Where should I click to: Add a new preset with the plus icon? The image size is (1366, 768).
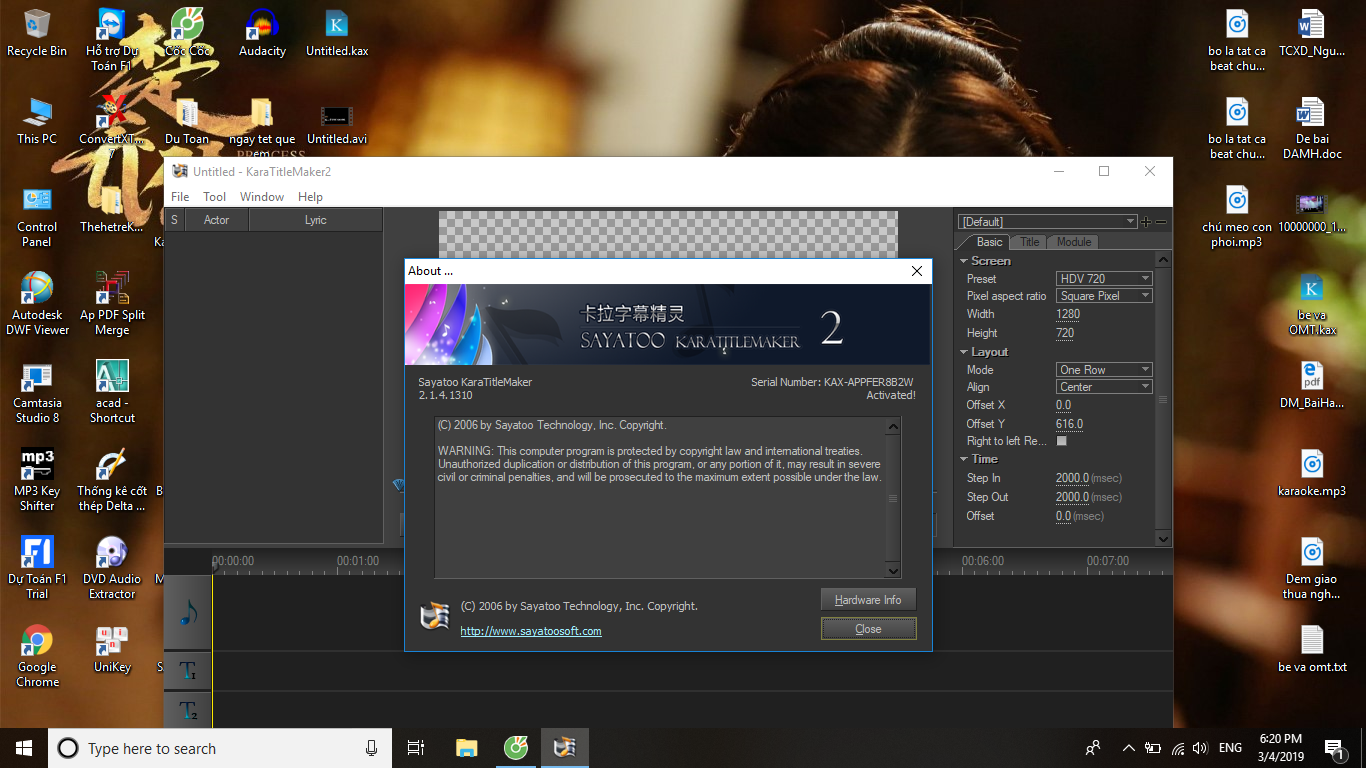tap(1146, 222)
